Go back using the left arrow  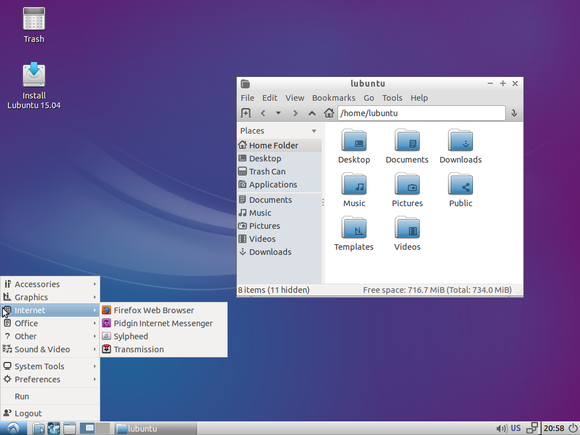point(263,113)
